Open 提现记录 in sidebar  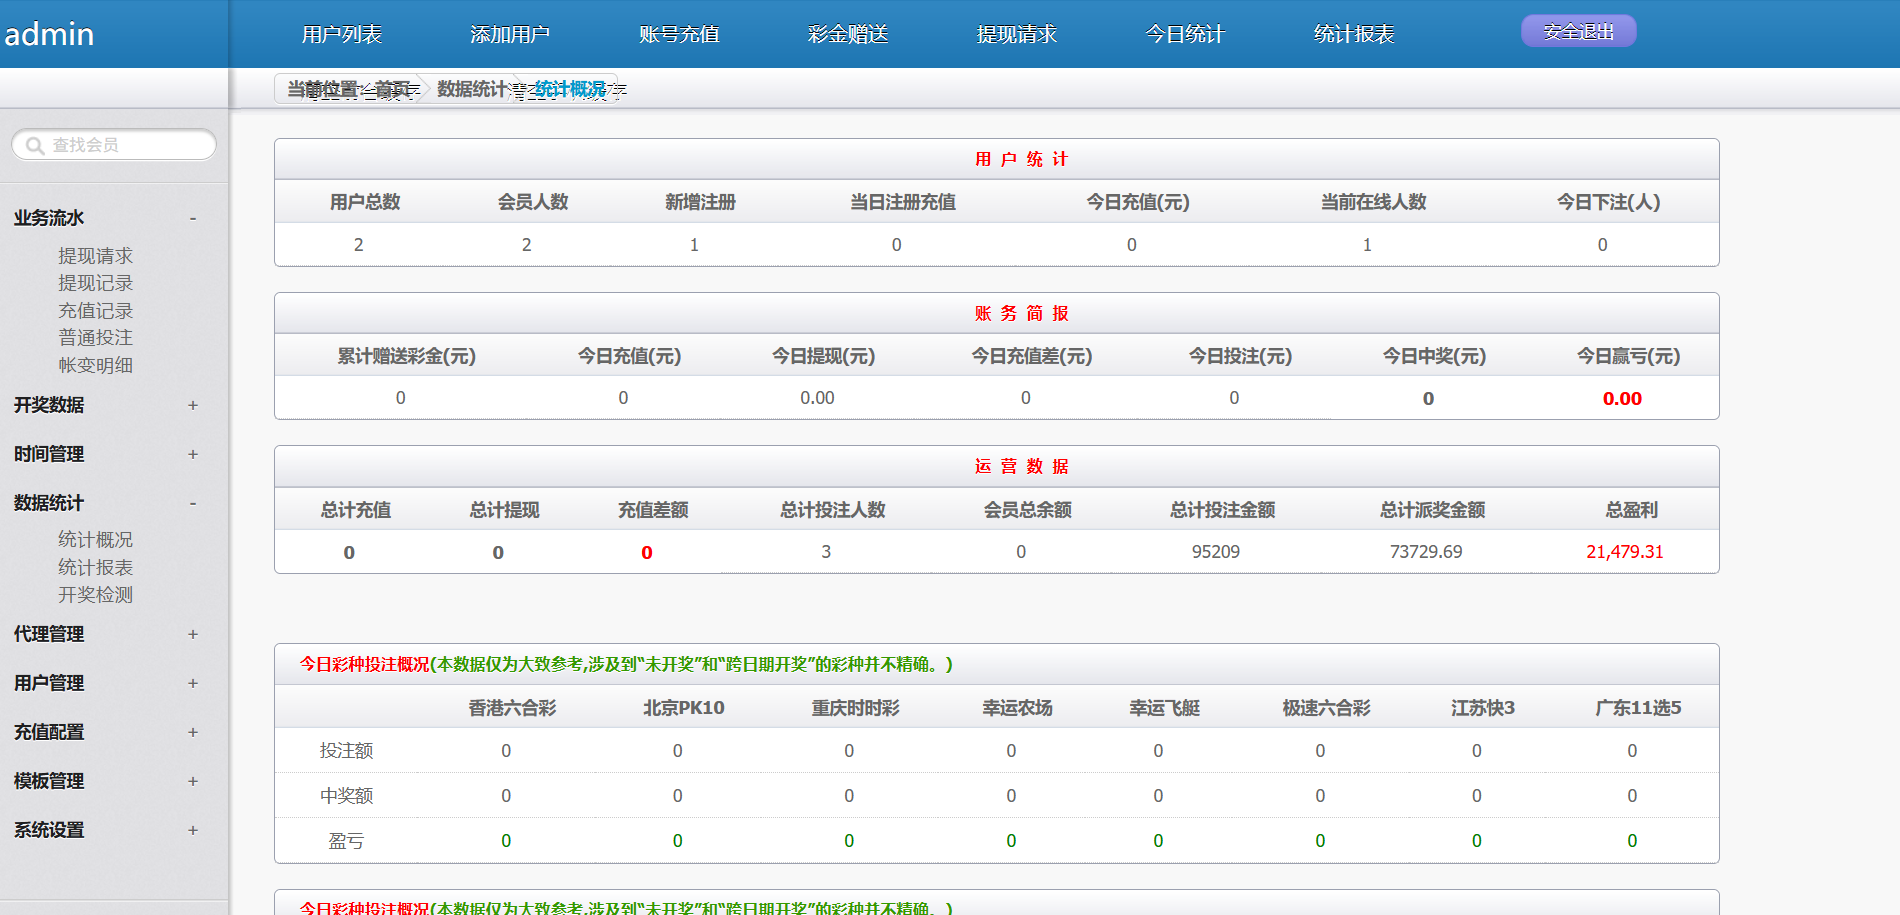pos(95,283)
